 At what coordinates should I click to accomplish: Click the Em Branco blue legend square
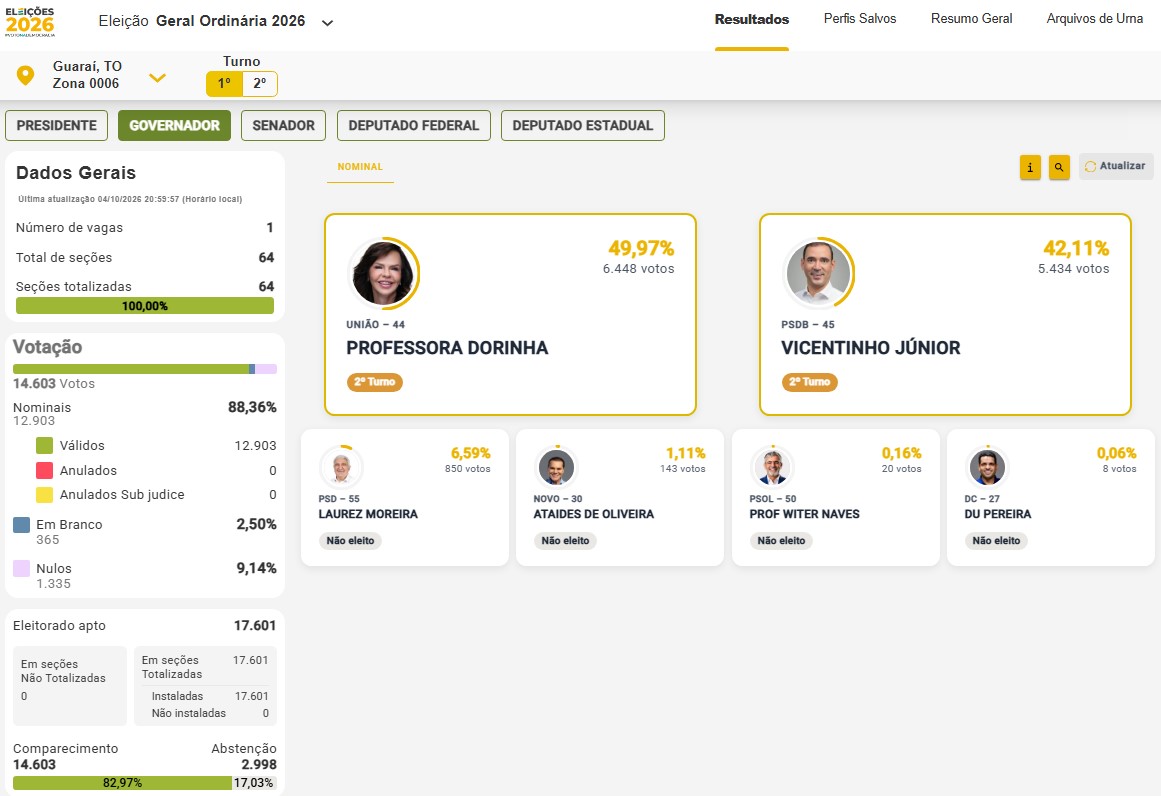pyautogui.click(x=21, y=525)
